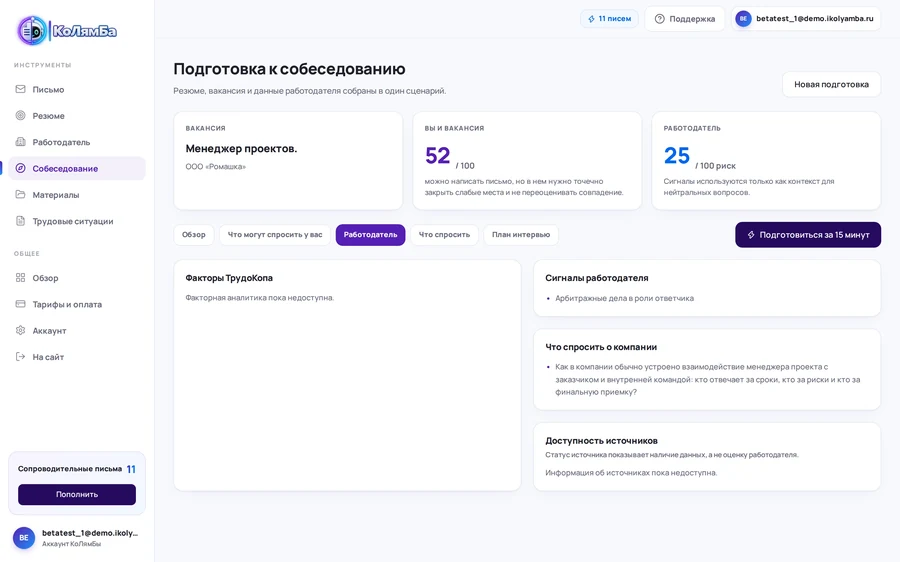Open Аккаунт settings page
The width and height of the screenshot is (900, 562).
click(x=76, y=331)
